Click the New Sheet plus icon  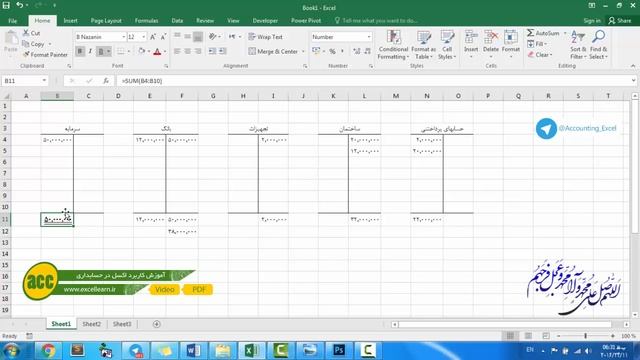[156, 324]
